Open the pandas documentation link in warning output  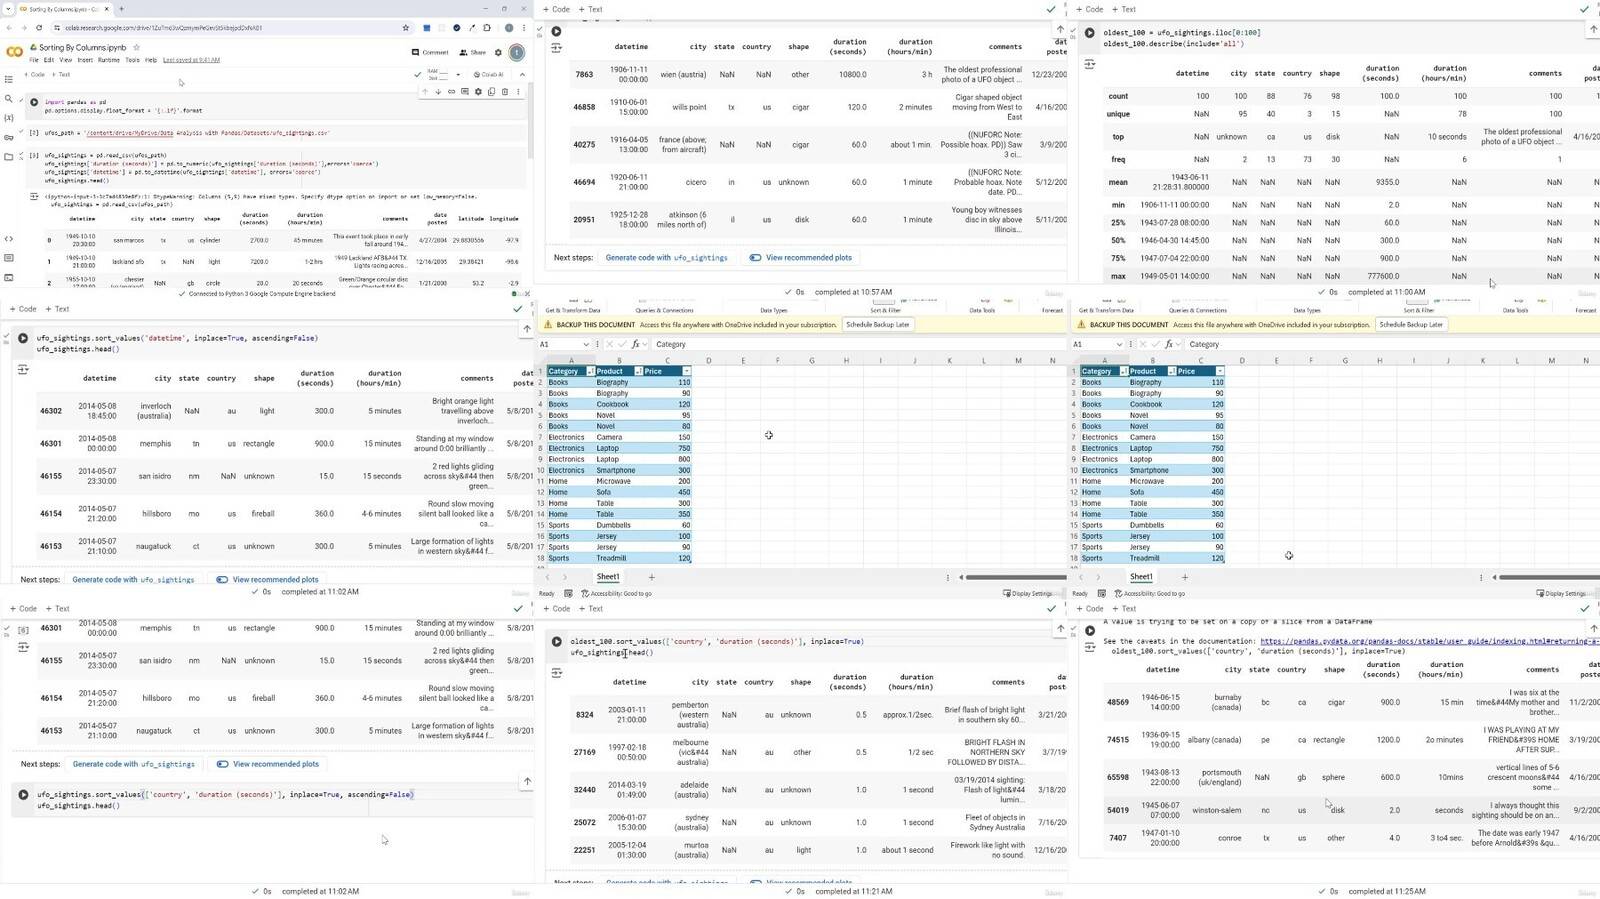point(1428,642)
